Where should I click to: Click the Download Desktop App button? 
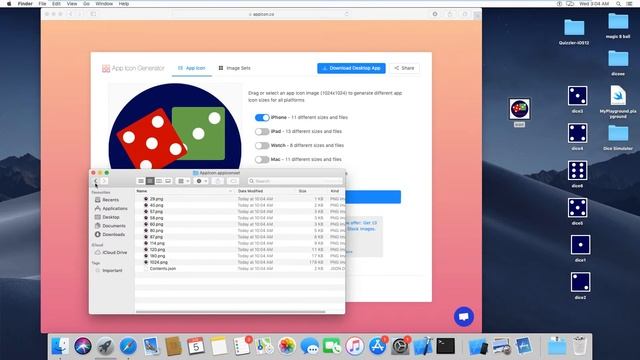(351, 68)
